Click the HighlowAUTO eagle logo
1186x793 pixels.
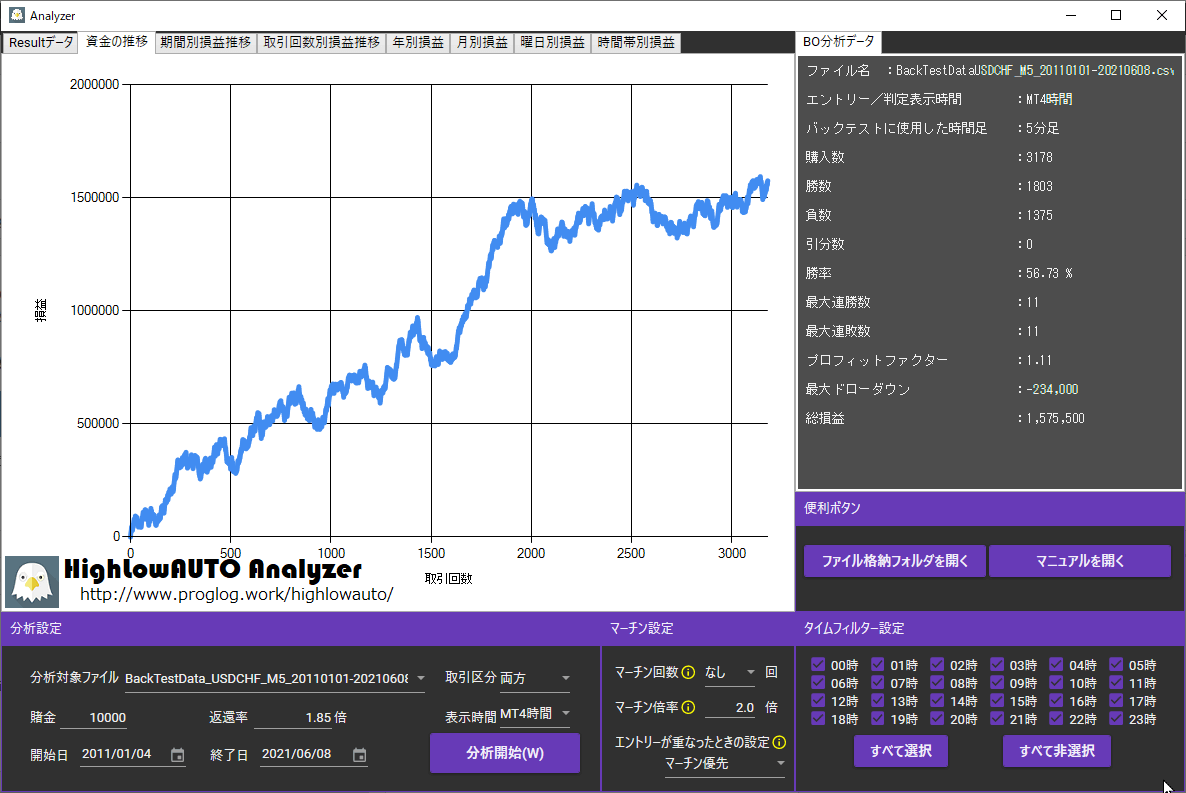pos(32,582)
